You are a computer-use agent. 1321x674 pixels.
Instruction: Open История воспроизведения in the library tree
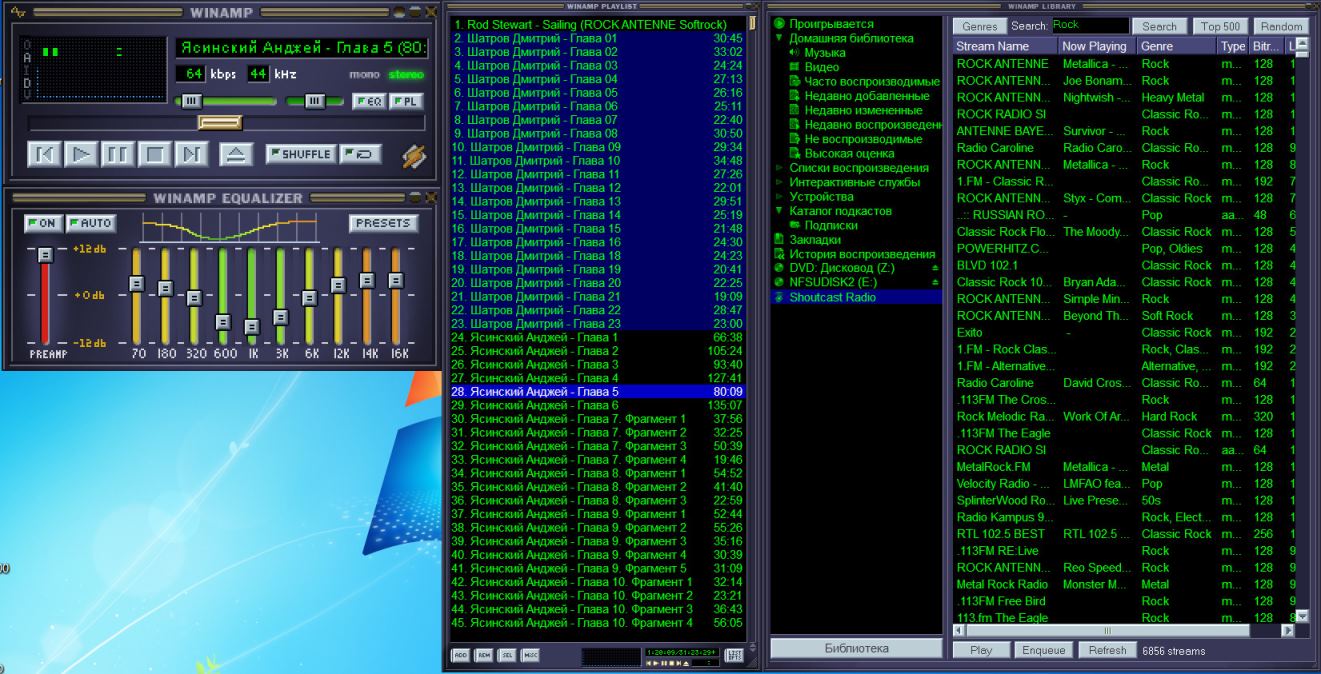pyautogui.click(x=862, y=255)
